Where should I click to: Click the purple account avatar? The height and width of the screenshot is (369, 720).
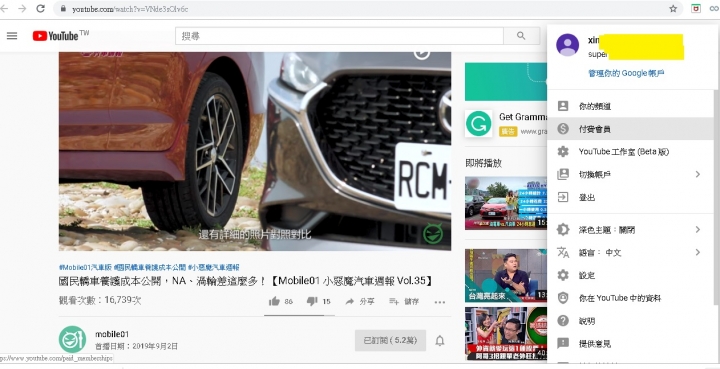click(x=567, y=45)
